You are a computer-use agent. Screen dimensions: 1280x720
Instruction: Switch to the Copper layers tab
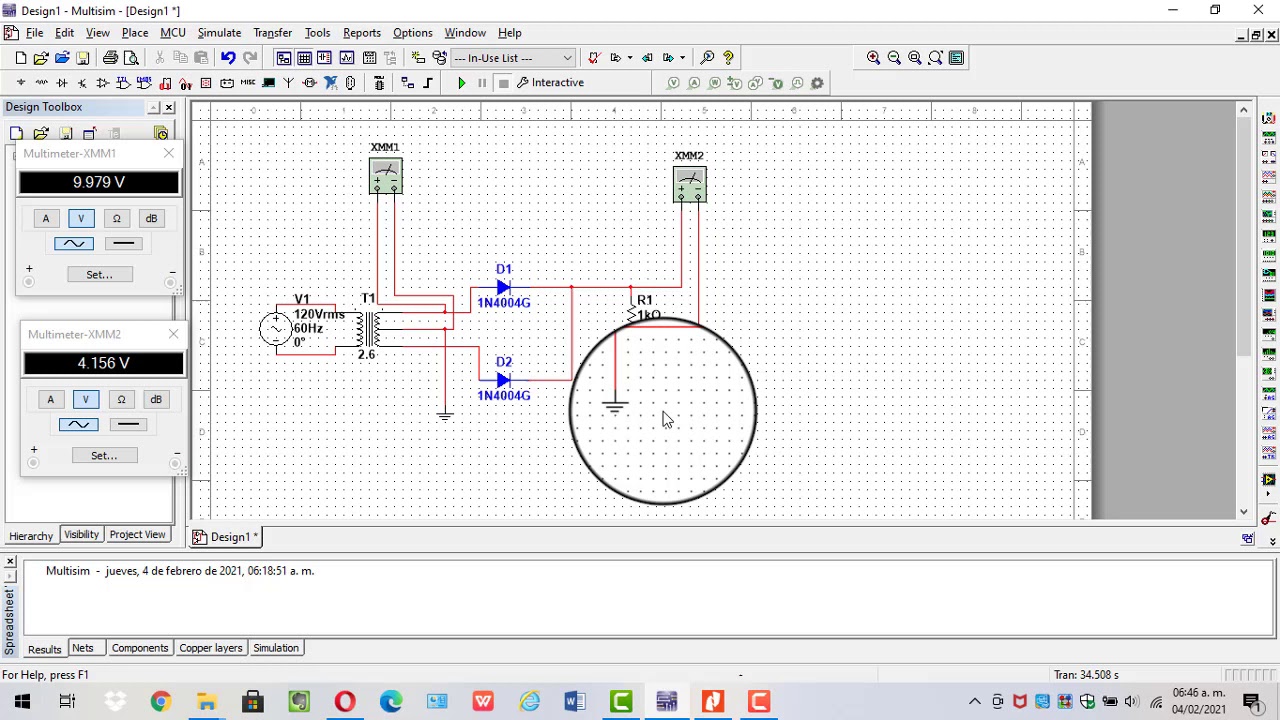coord(211,648)
